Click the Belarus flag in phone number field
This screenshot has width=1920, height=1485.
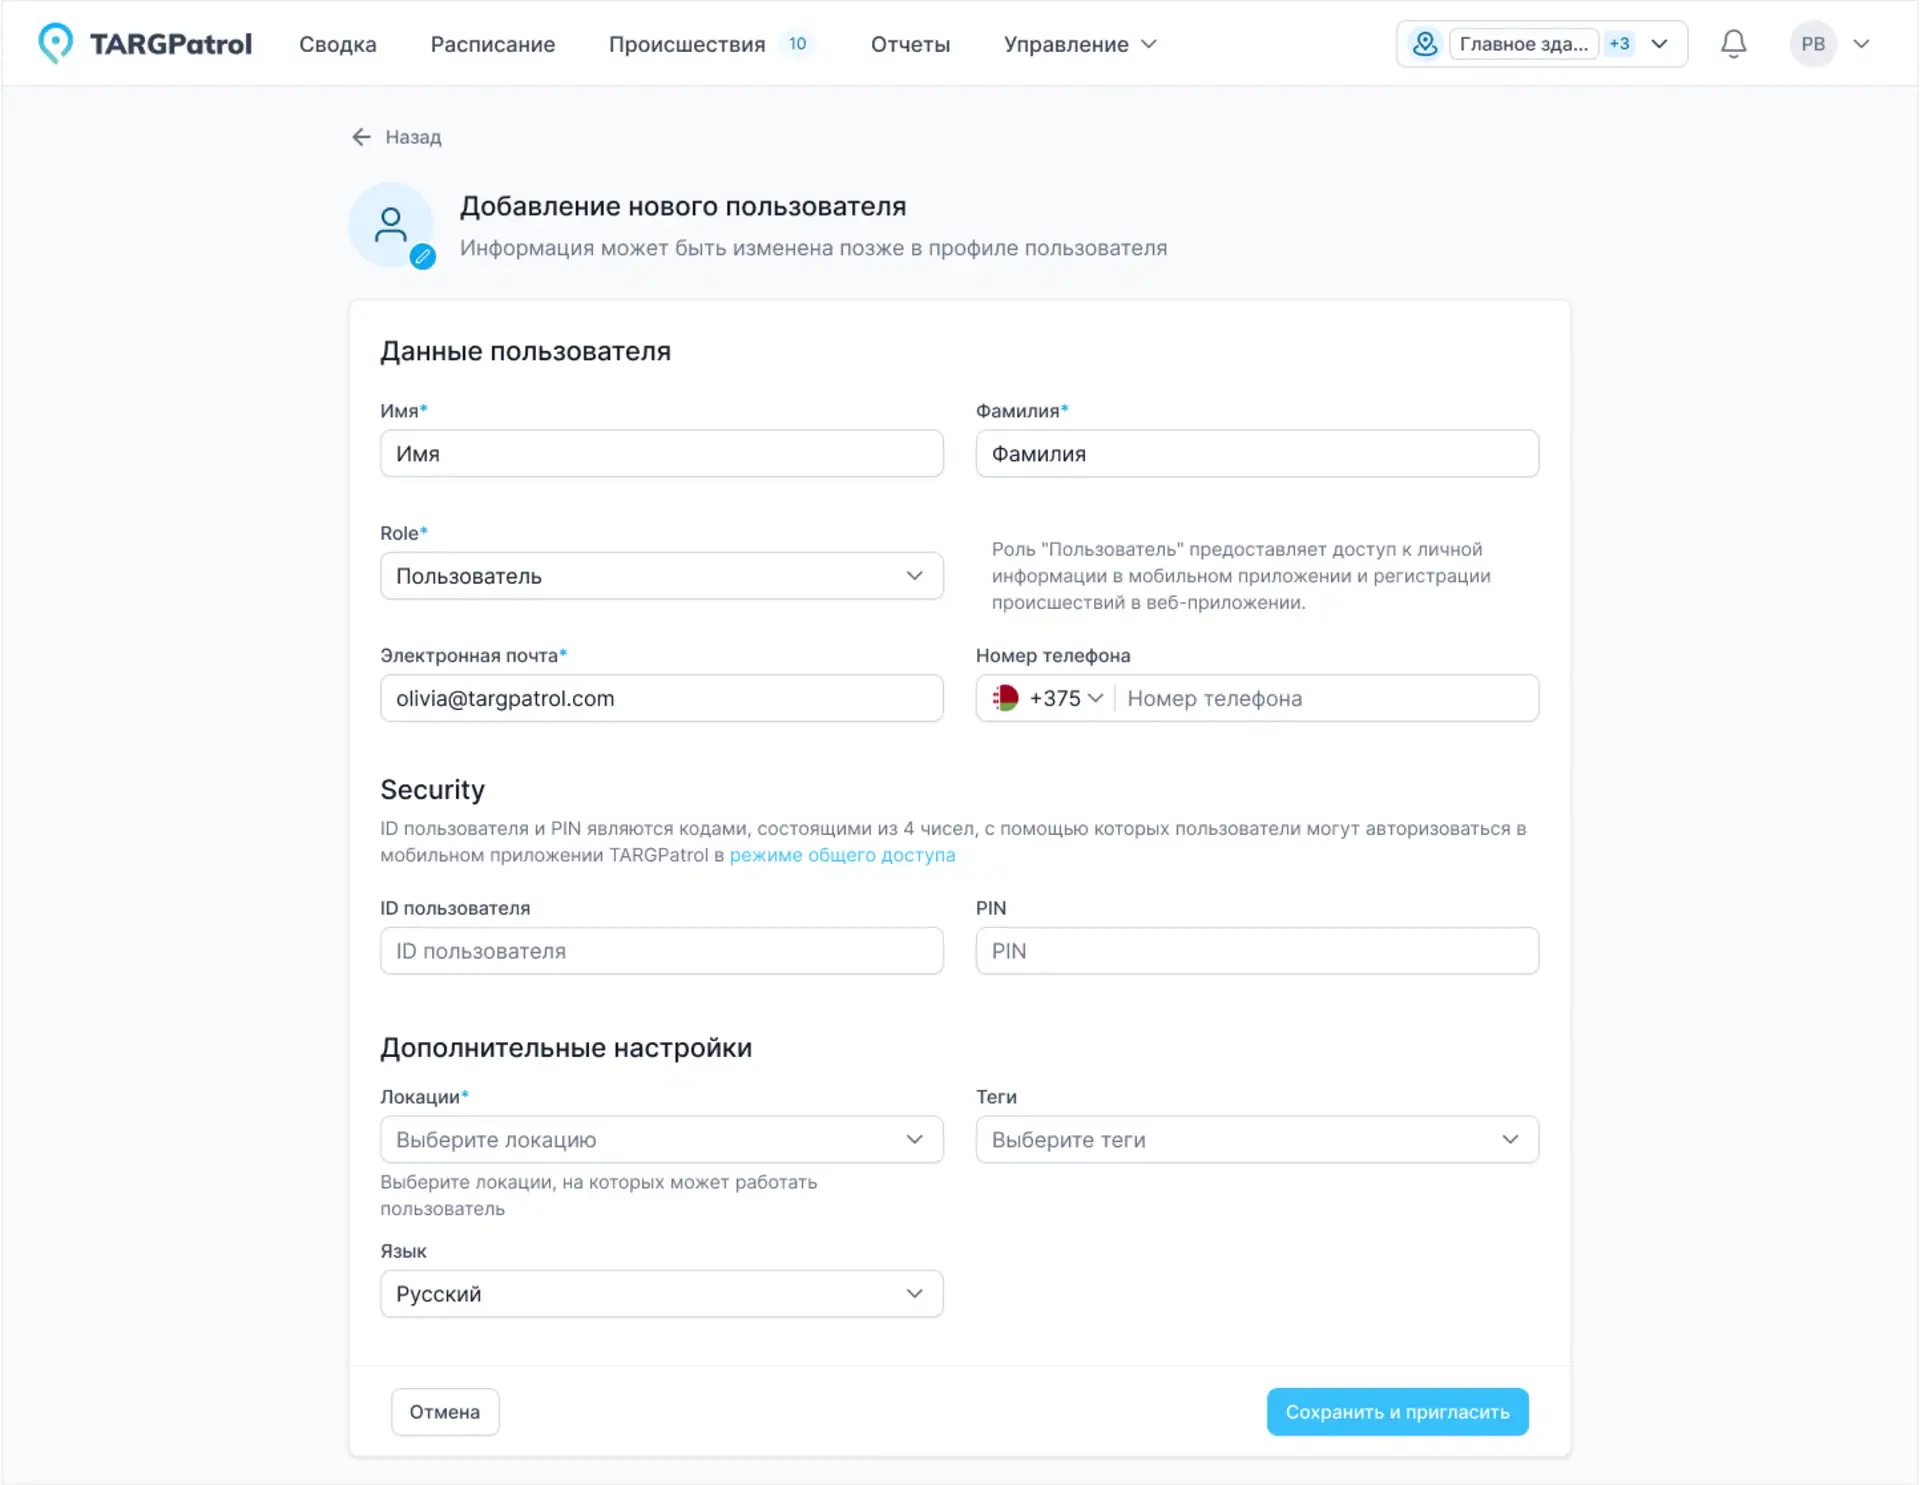(x=1004, y=698)
